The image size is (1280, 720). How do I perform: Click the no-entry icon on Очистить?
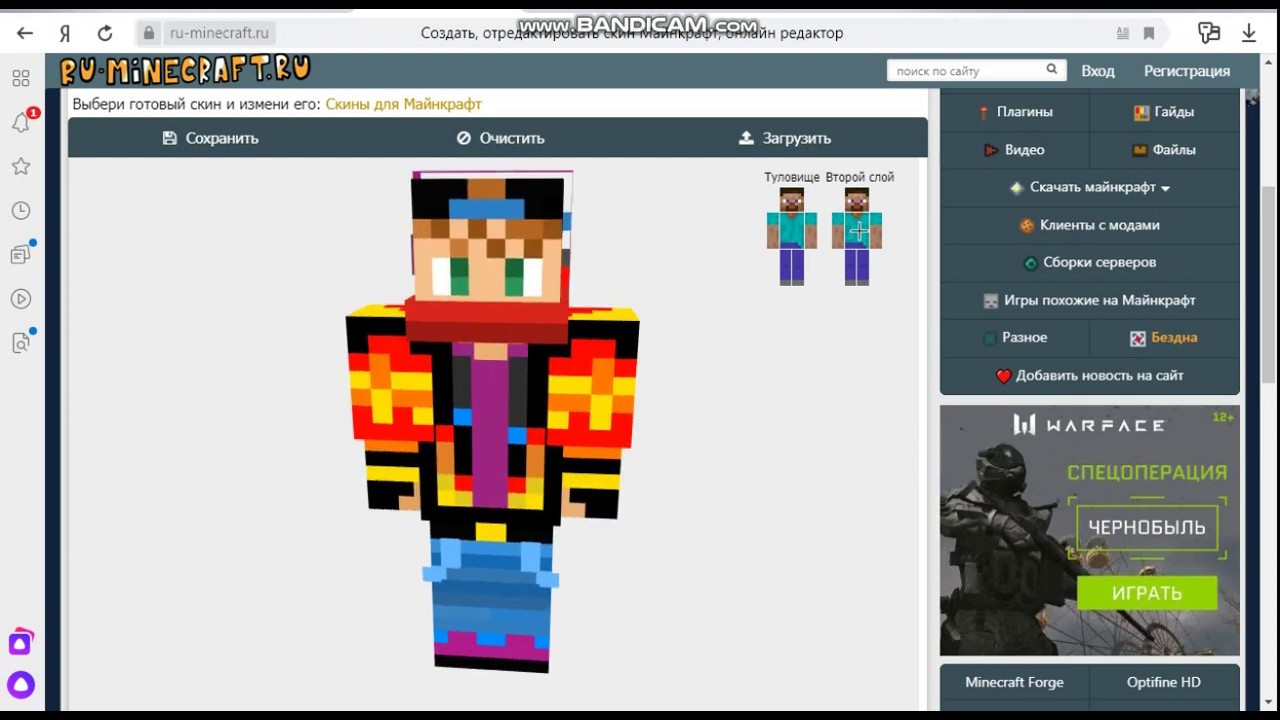tap(463, 138)
